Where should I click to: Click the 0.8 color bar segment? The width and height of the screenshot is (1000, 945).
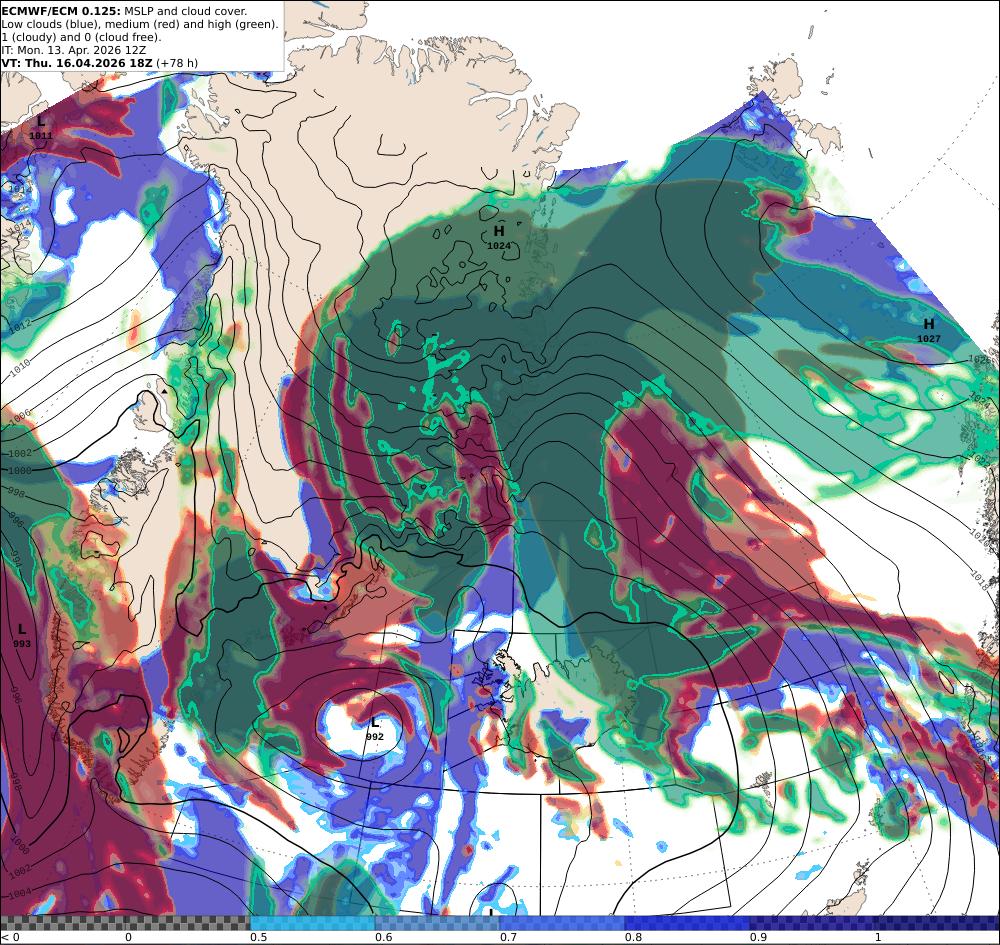coord(687,923)
